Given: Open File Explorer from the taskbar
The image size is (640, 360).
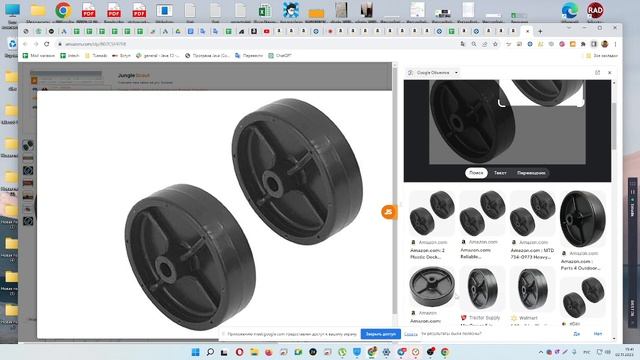Looking at the screenshot, I should 254,352.
